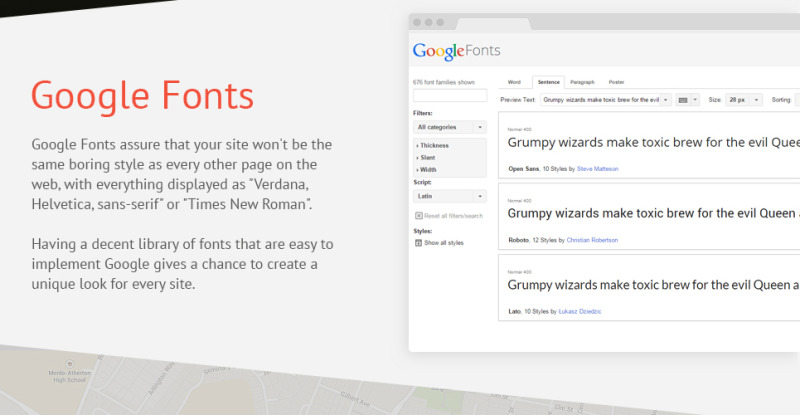Click the 'Sorting:' label
The height and width of the screenshot is (415, 800).
click(781, 100)
